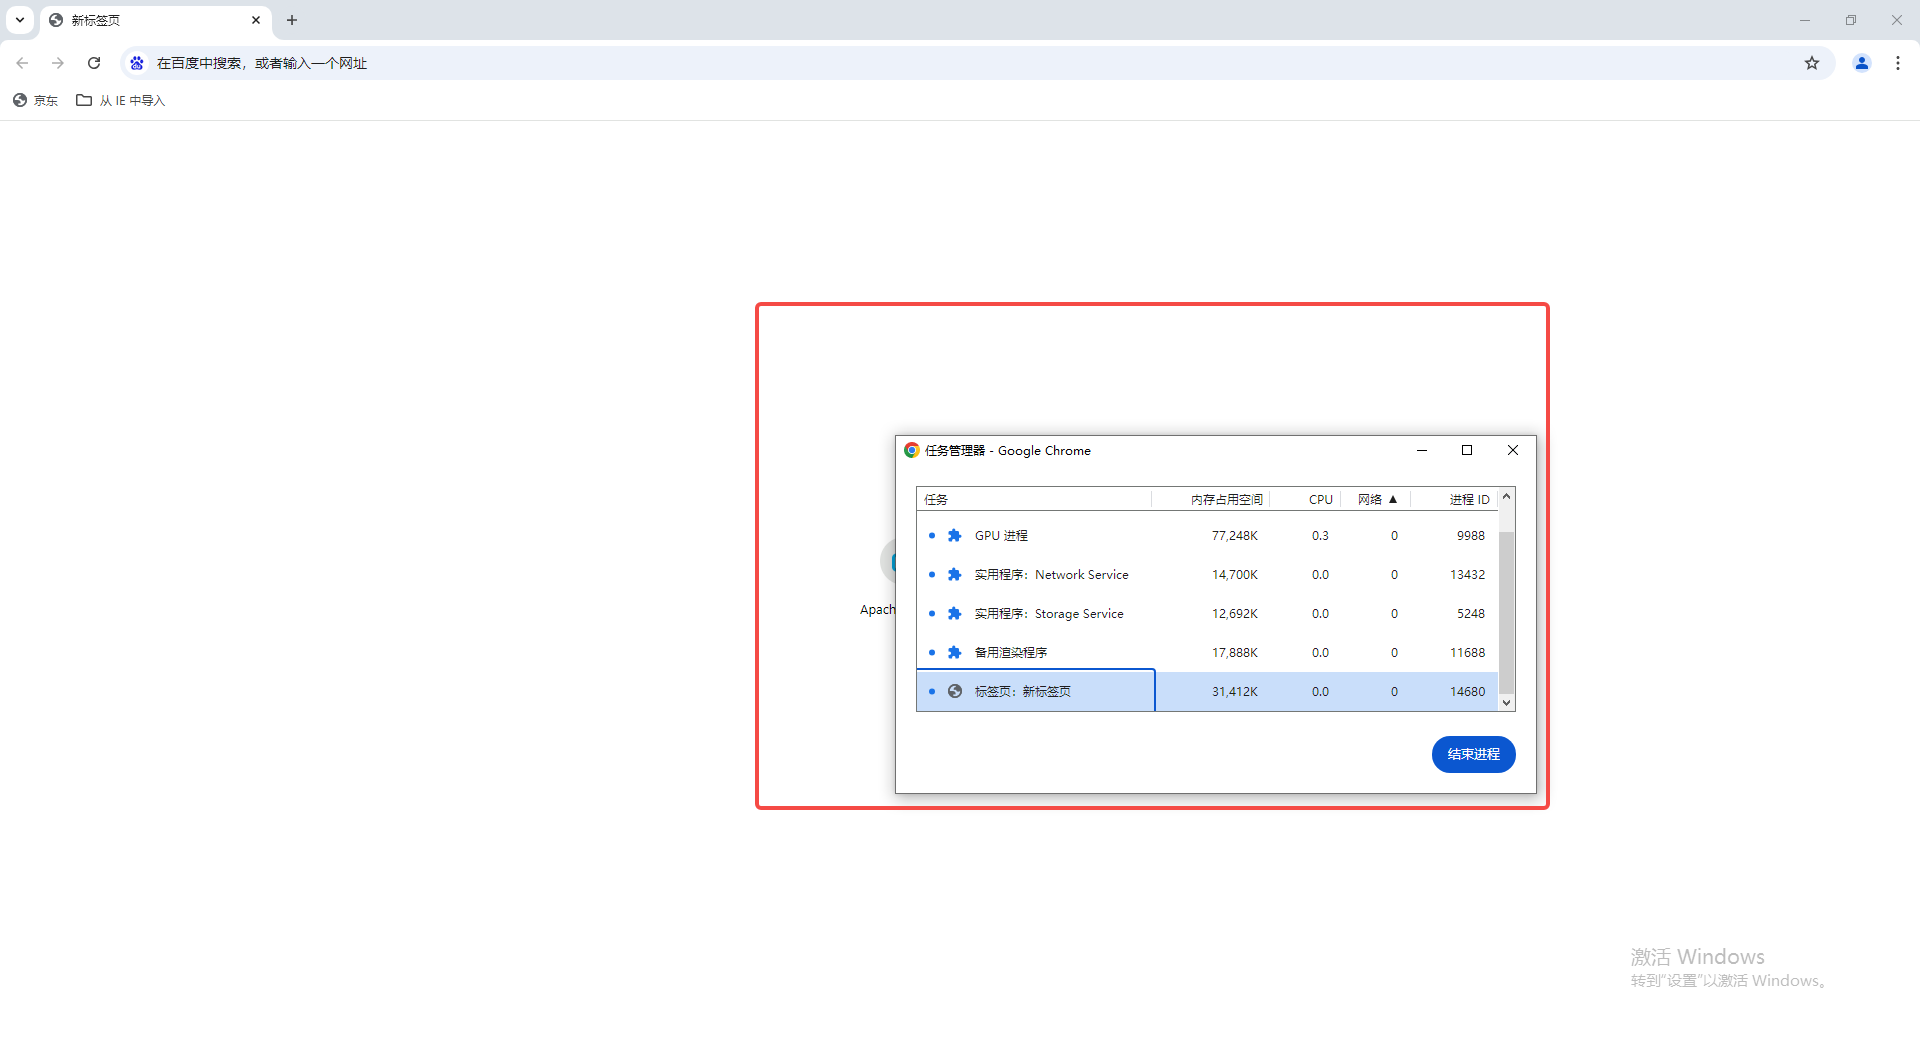The image size is (1920, 1040).
Task: Click process ID 14680
Action: coord(1468,692)
